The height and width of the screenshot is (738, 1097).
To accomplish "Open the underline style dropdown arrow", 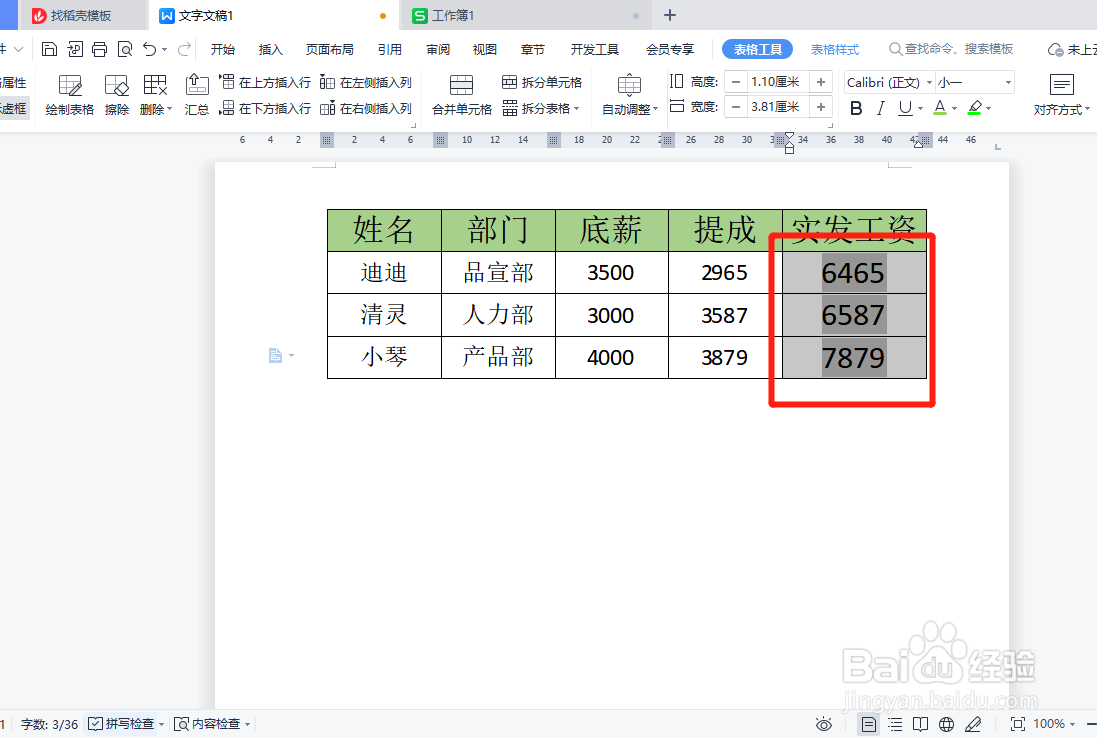I will pyautogui.click(x=920, y=108).
